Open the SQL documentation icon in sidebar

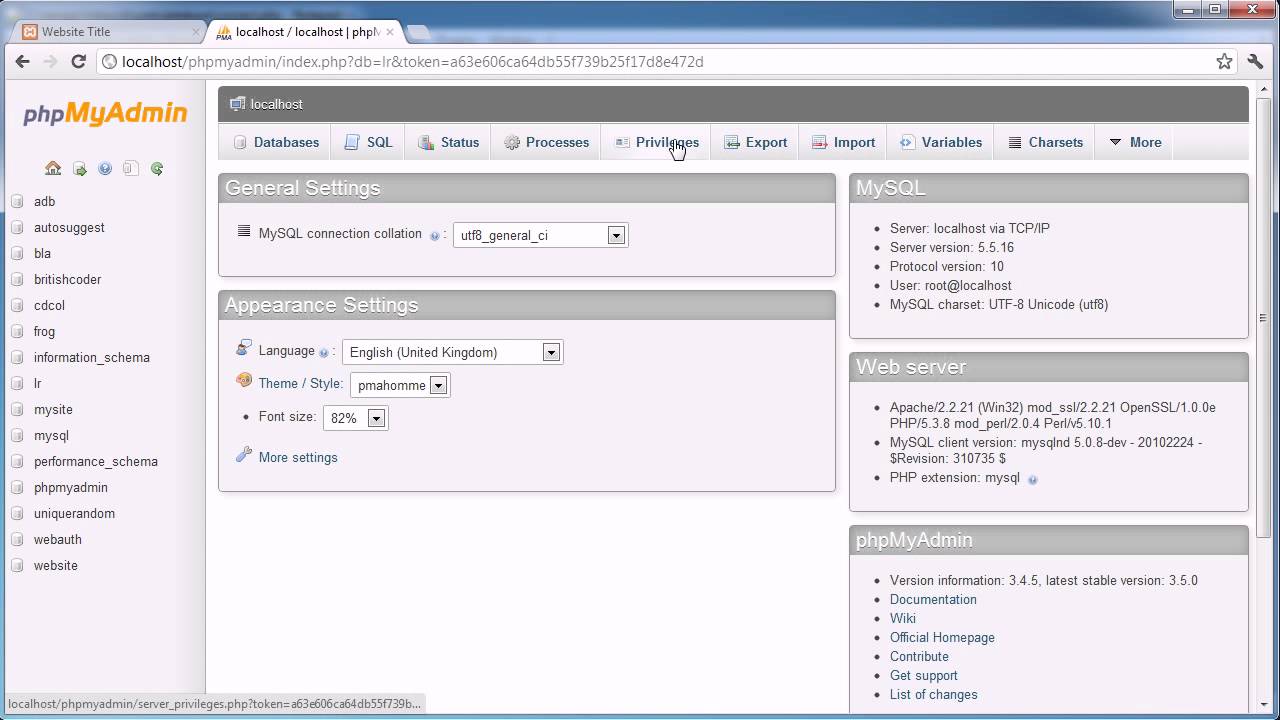(x=131, y=169)
